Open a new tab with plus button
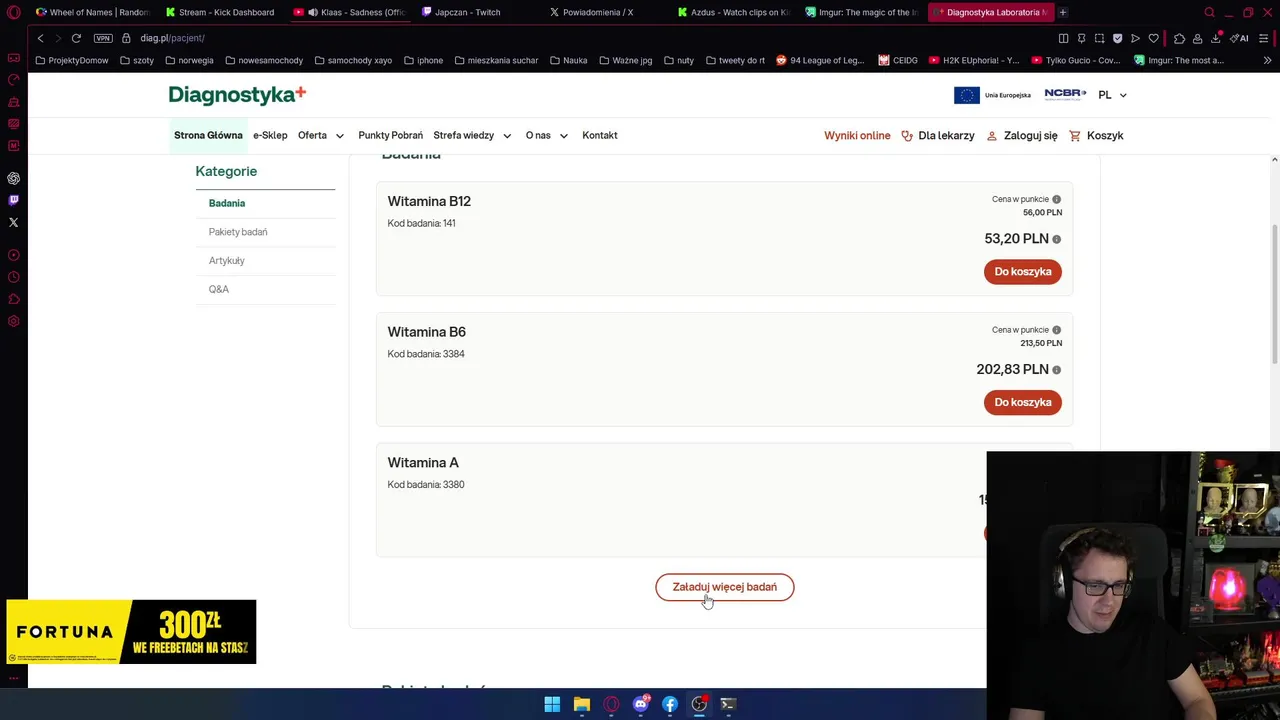 click(1063, 12)
